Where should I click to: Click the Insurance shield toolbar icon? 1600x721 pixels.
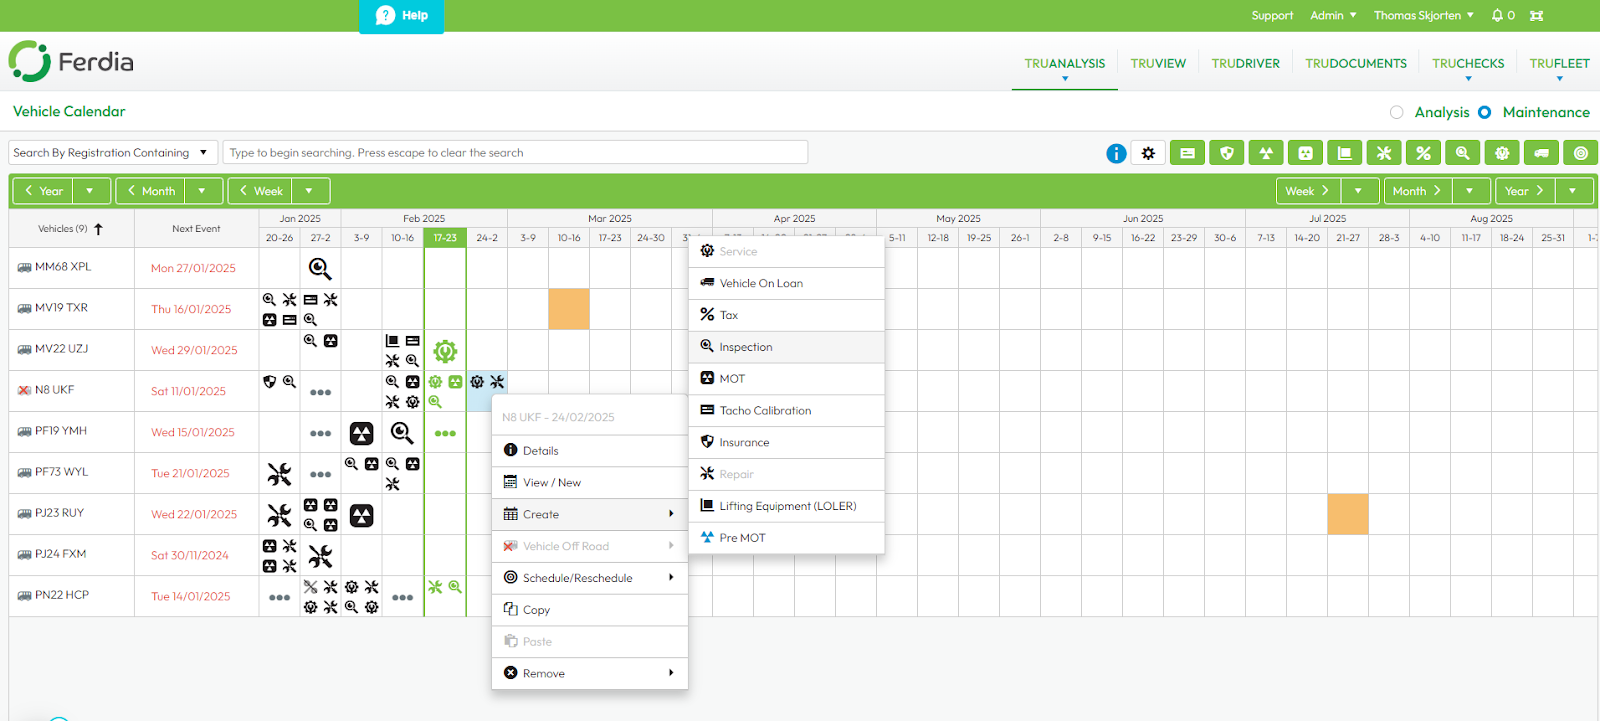1227,153
